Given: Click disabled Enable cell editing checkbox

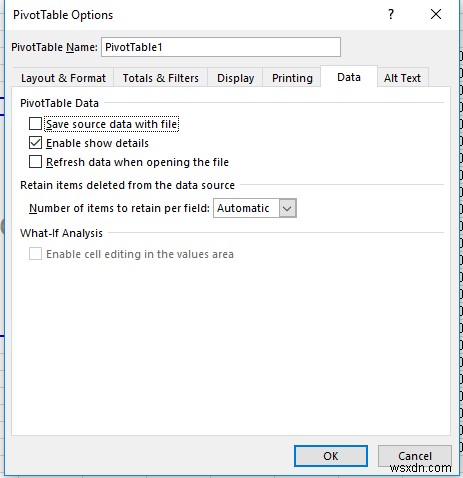Looking at the screenshot, I should [x=35, y=254].
